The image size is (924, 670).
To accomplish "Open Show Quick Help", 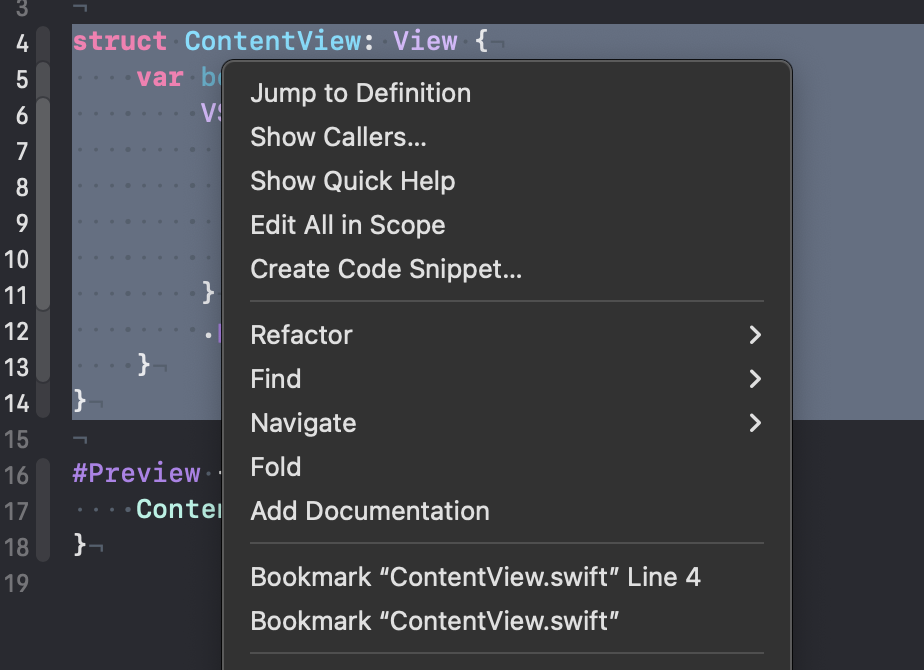I will (352, 181).
